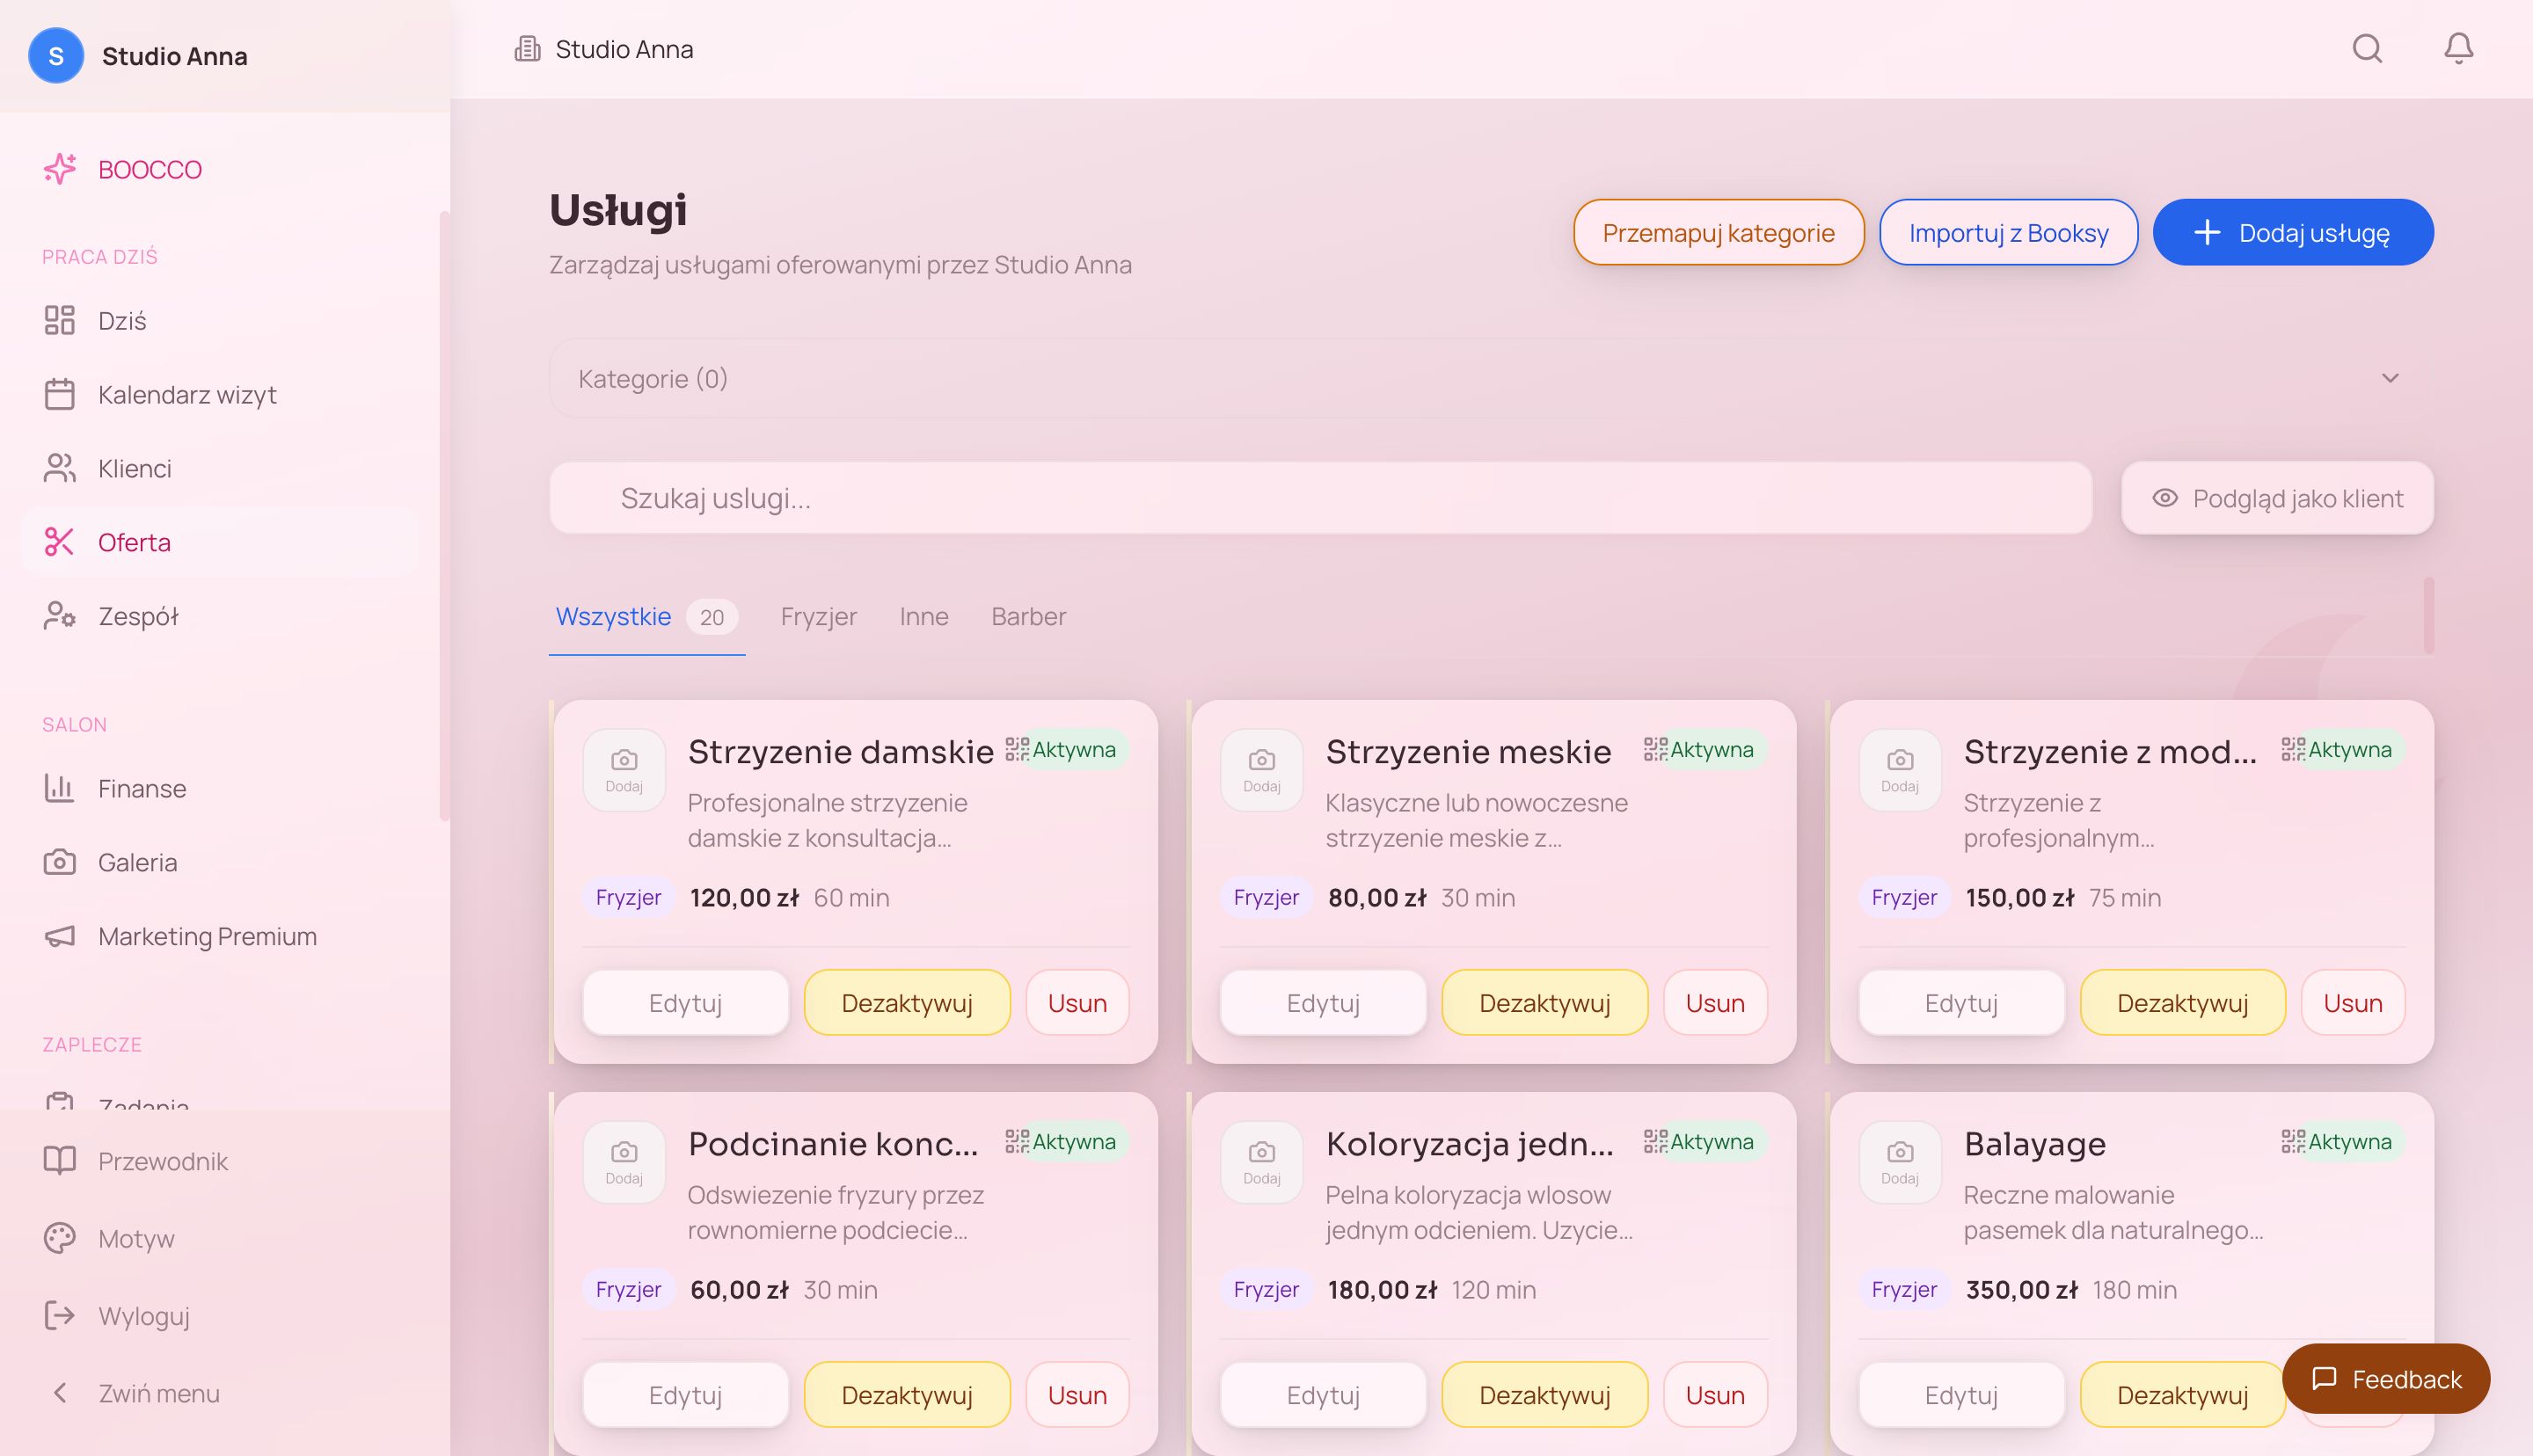Click QR code icon on Strzyzenie meskie
The height and width of the screenshot is (1456, 2533).
(x=1655, y=749)
